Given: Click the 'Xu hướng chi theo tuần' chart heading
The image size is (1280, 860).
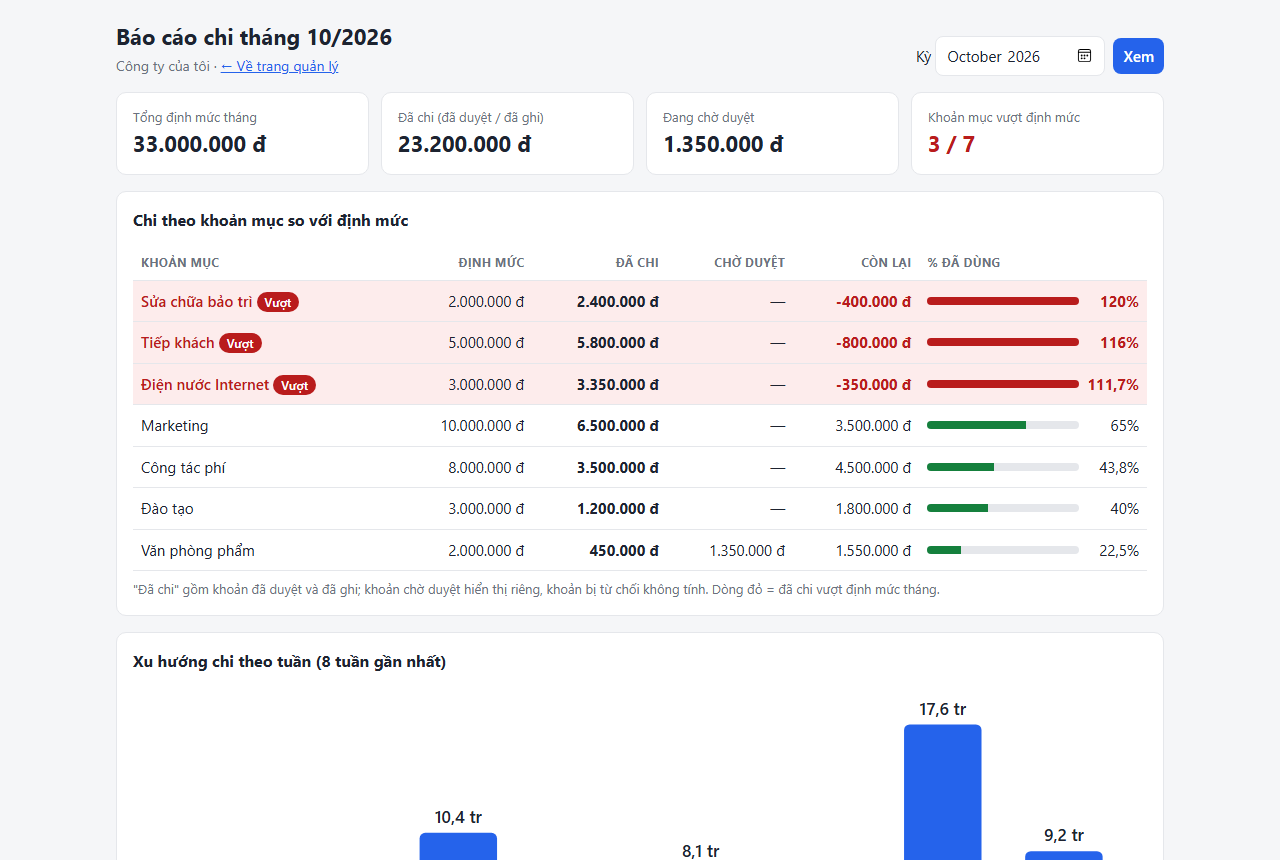Looking at the screenshot, I should (x=289, y=662).
